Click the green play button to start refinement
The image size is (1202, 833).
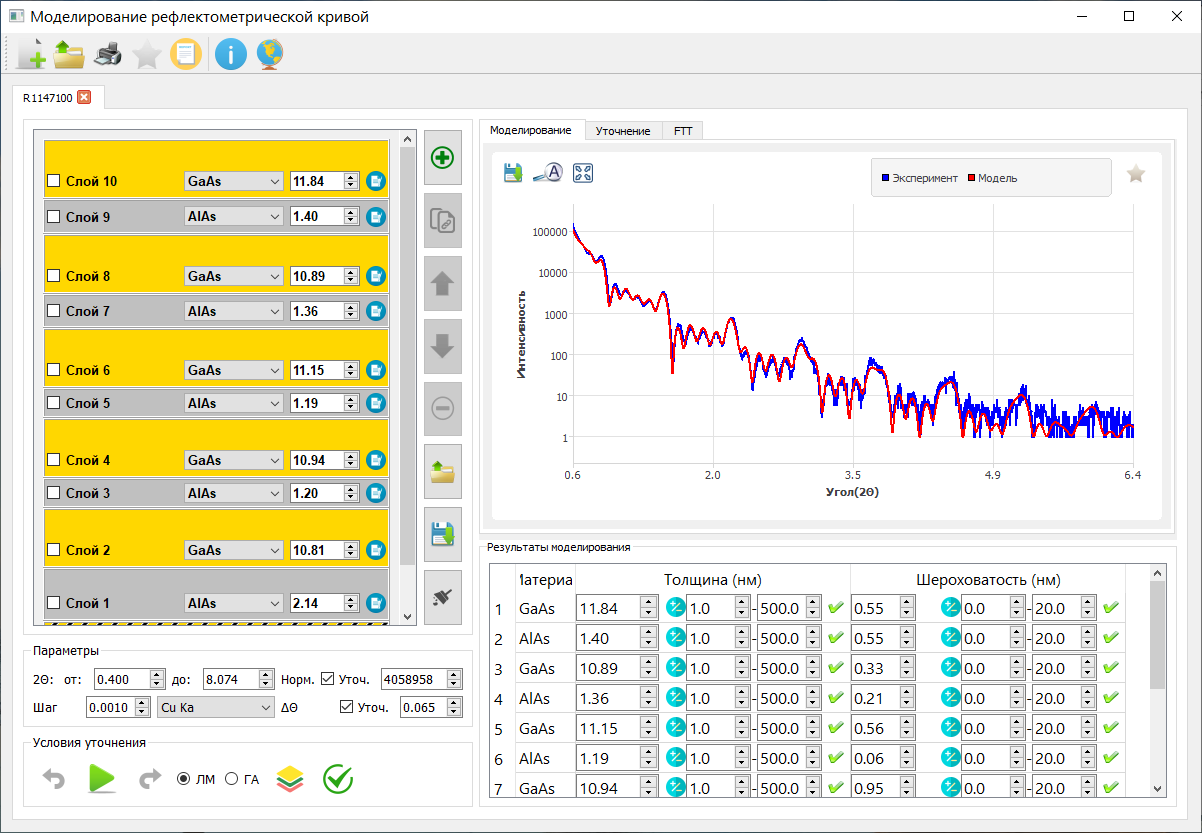pos(101,778)
